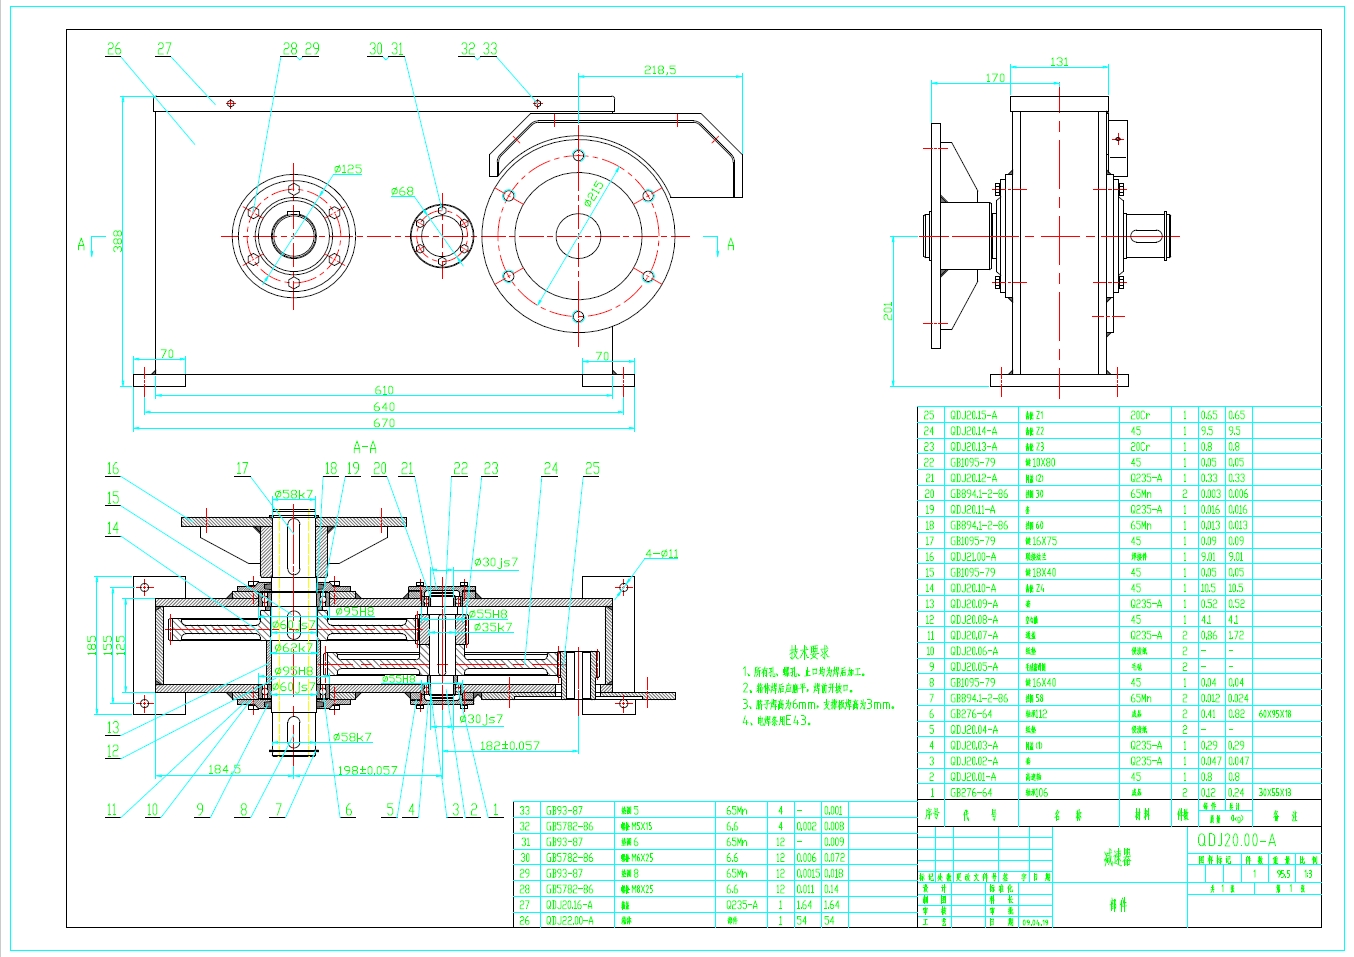Click the M8X25 bolt cell in row 28

click(637, 889)
